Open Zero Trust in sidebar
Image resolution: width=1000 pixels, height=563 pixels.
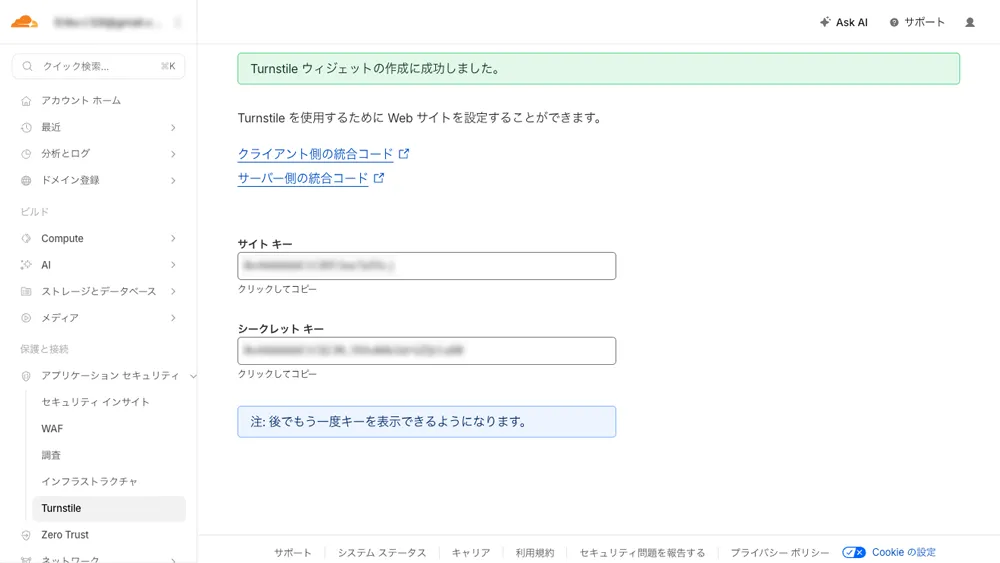coord(65,535)
